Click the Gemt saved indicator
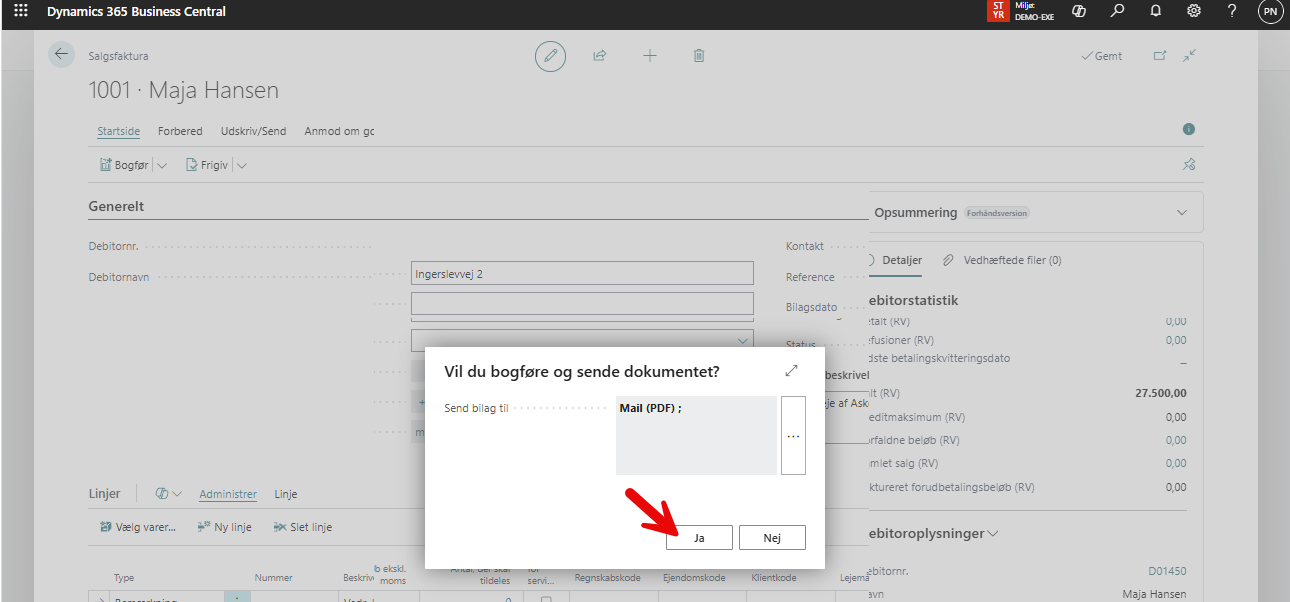 [1102, 56]
